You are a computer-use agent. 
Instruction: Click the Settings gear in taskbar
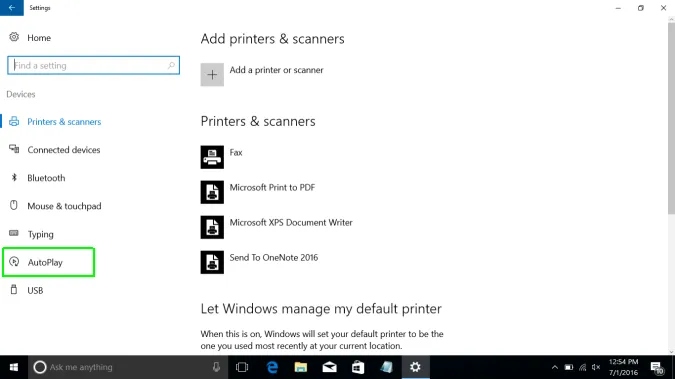pos(415,367)
